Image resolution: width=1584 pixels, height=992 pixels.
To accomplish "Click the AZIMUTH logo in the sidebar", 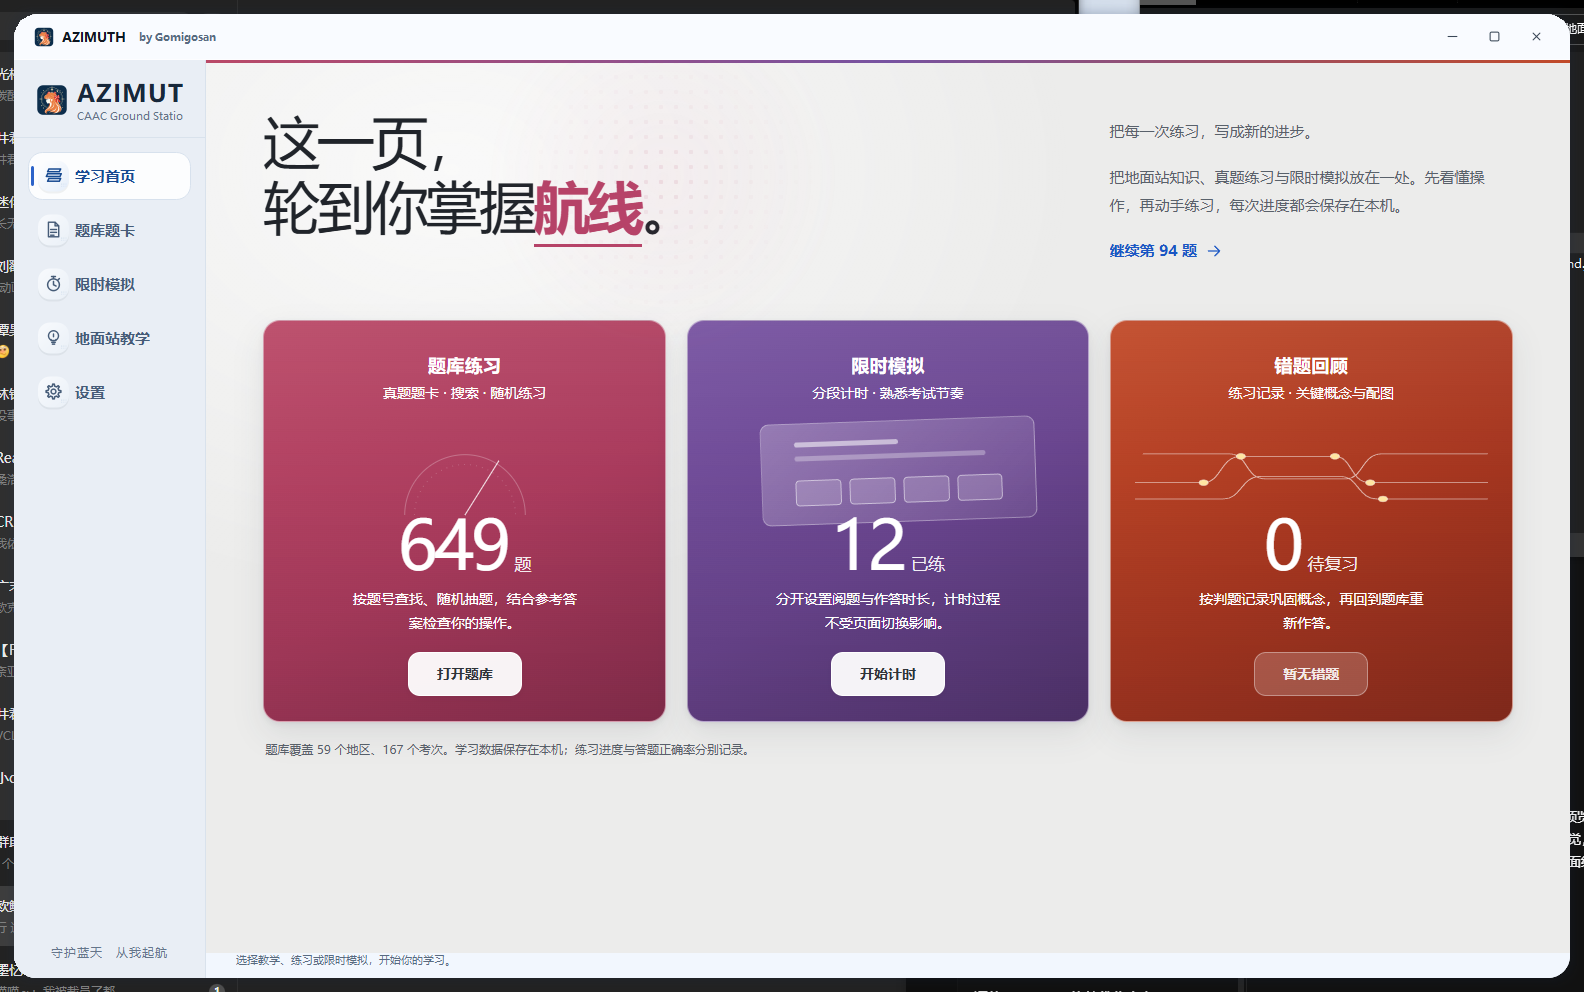I will tap(52, 100).
